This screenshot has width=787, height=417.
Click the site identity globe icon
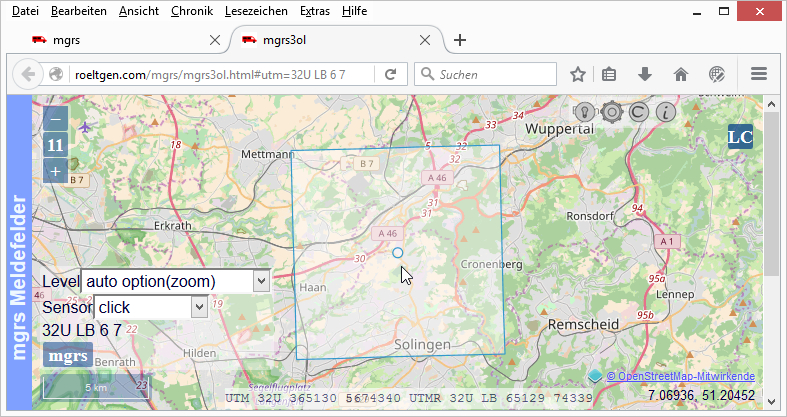(x=56, y=75)
